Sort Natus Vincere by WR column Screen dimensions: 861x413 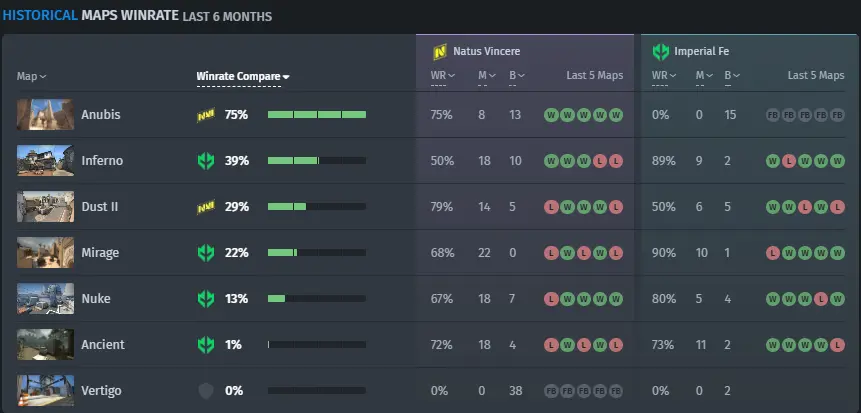click(x=443, y=75)
